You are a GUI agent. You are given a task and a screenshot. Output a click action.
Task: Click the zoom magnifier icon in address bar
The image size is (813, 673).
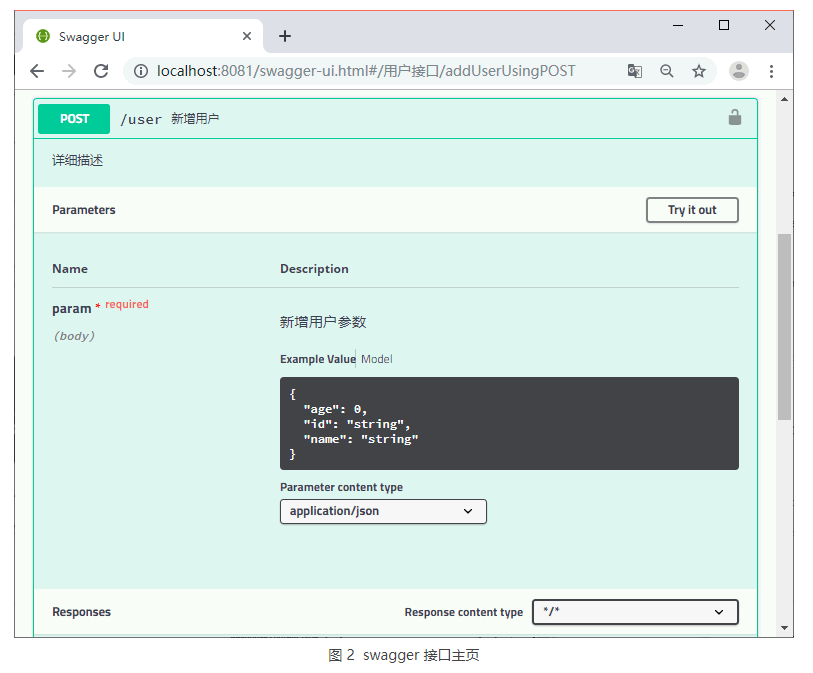coord(667,71)
